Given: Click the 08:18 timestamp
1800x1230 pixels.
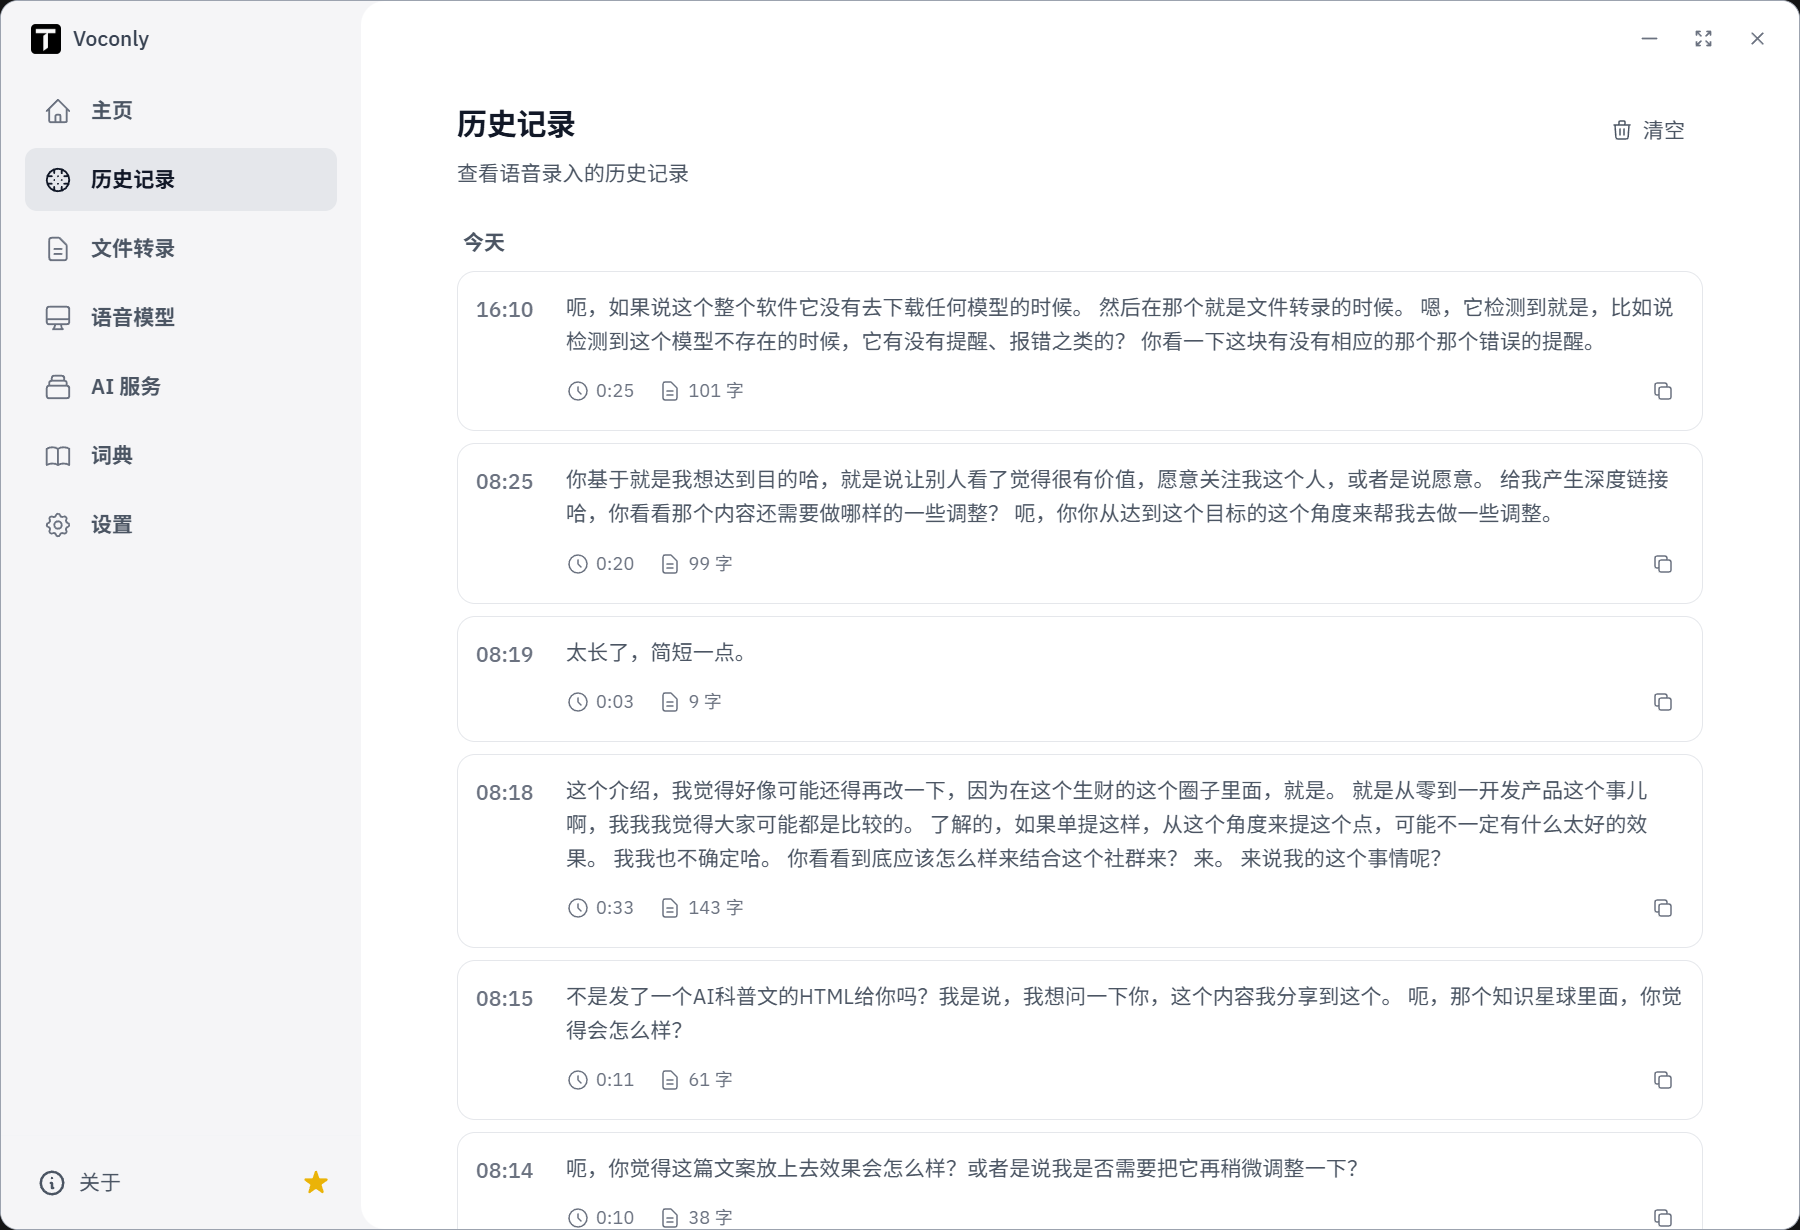Looking at the screenshot, I should tap(505, 793).
